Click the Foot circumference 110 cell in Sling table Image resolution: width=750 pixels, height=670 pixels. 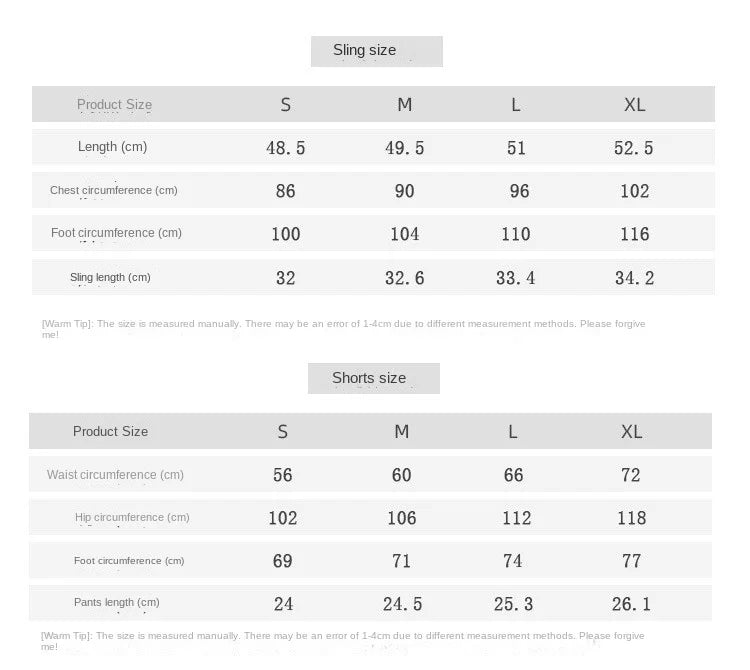tap(516, 234)
